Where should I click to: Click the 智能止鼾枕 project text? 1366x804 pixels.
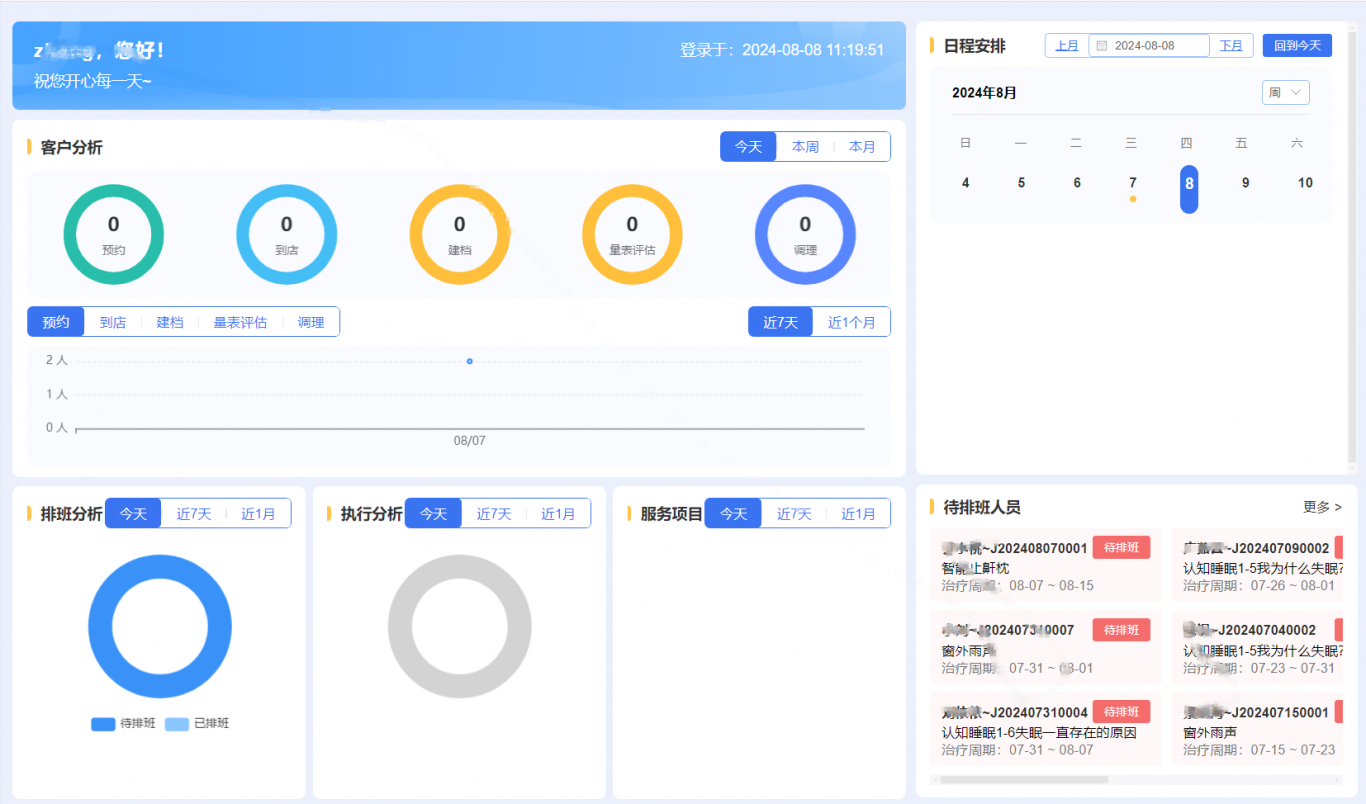coord(975,568)
